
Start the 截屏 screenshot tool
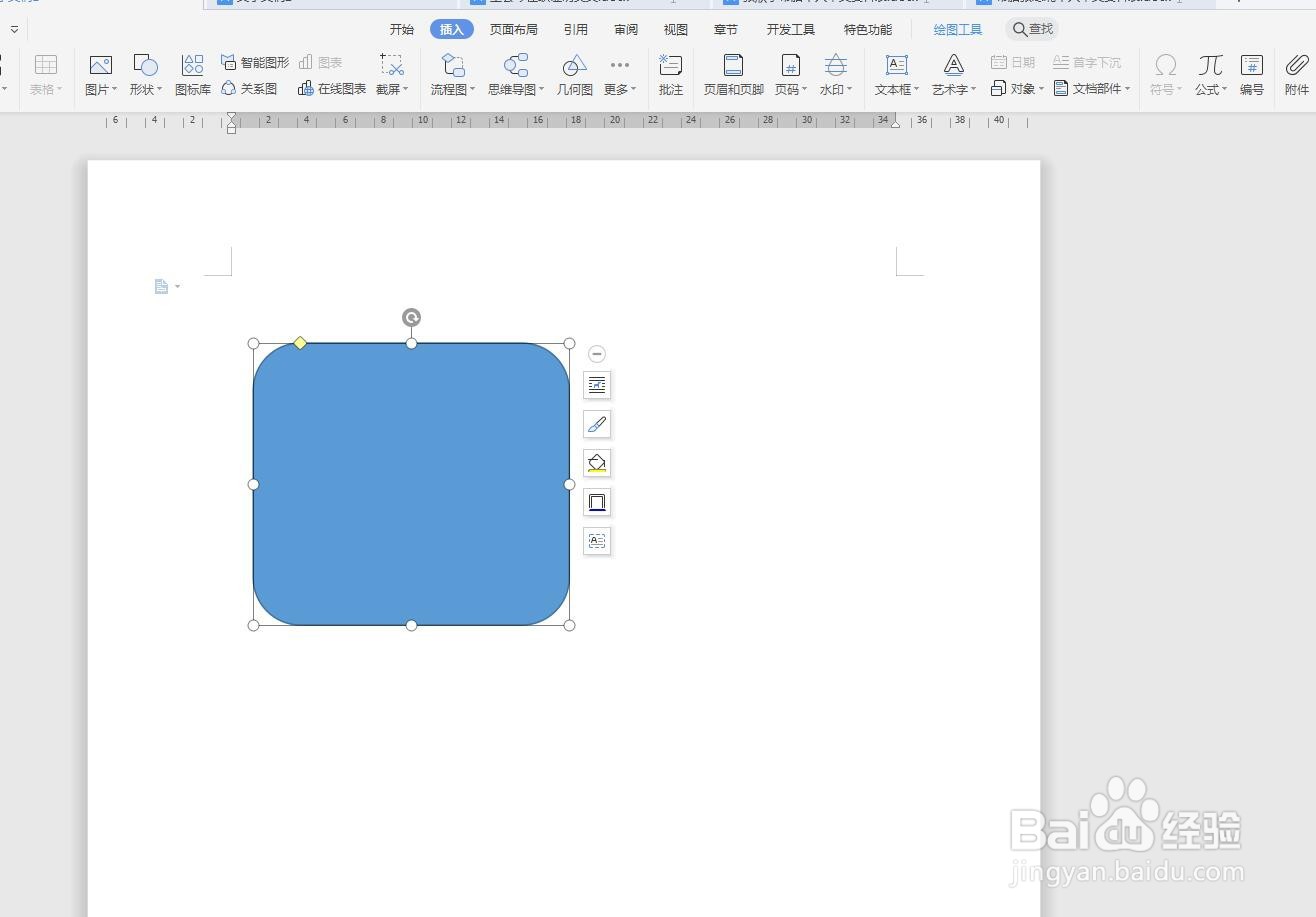pos(391,66)
